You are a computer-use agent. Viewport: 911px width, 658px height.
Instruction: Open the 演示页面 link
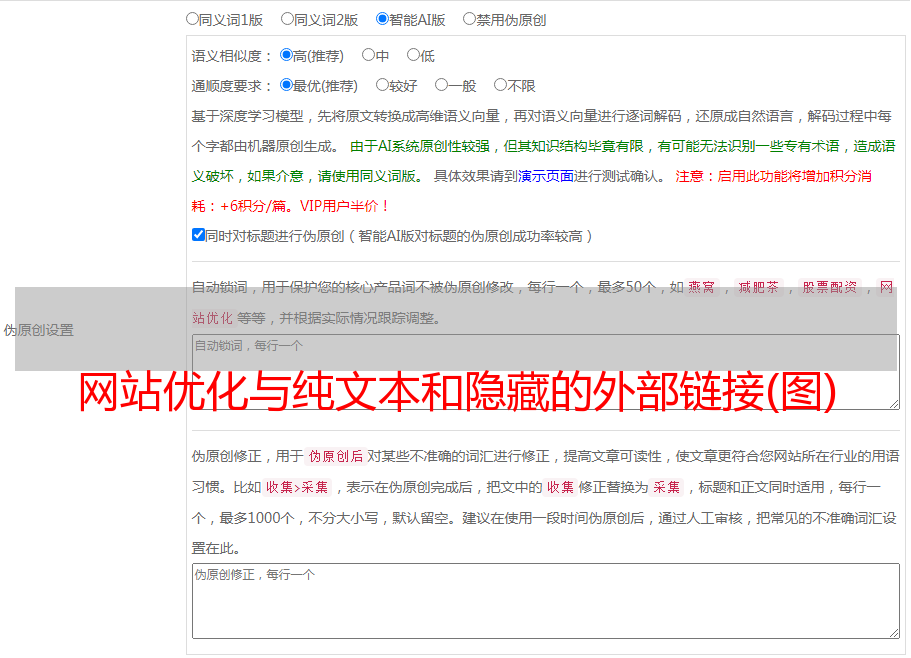[x=545, y=176]
